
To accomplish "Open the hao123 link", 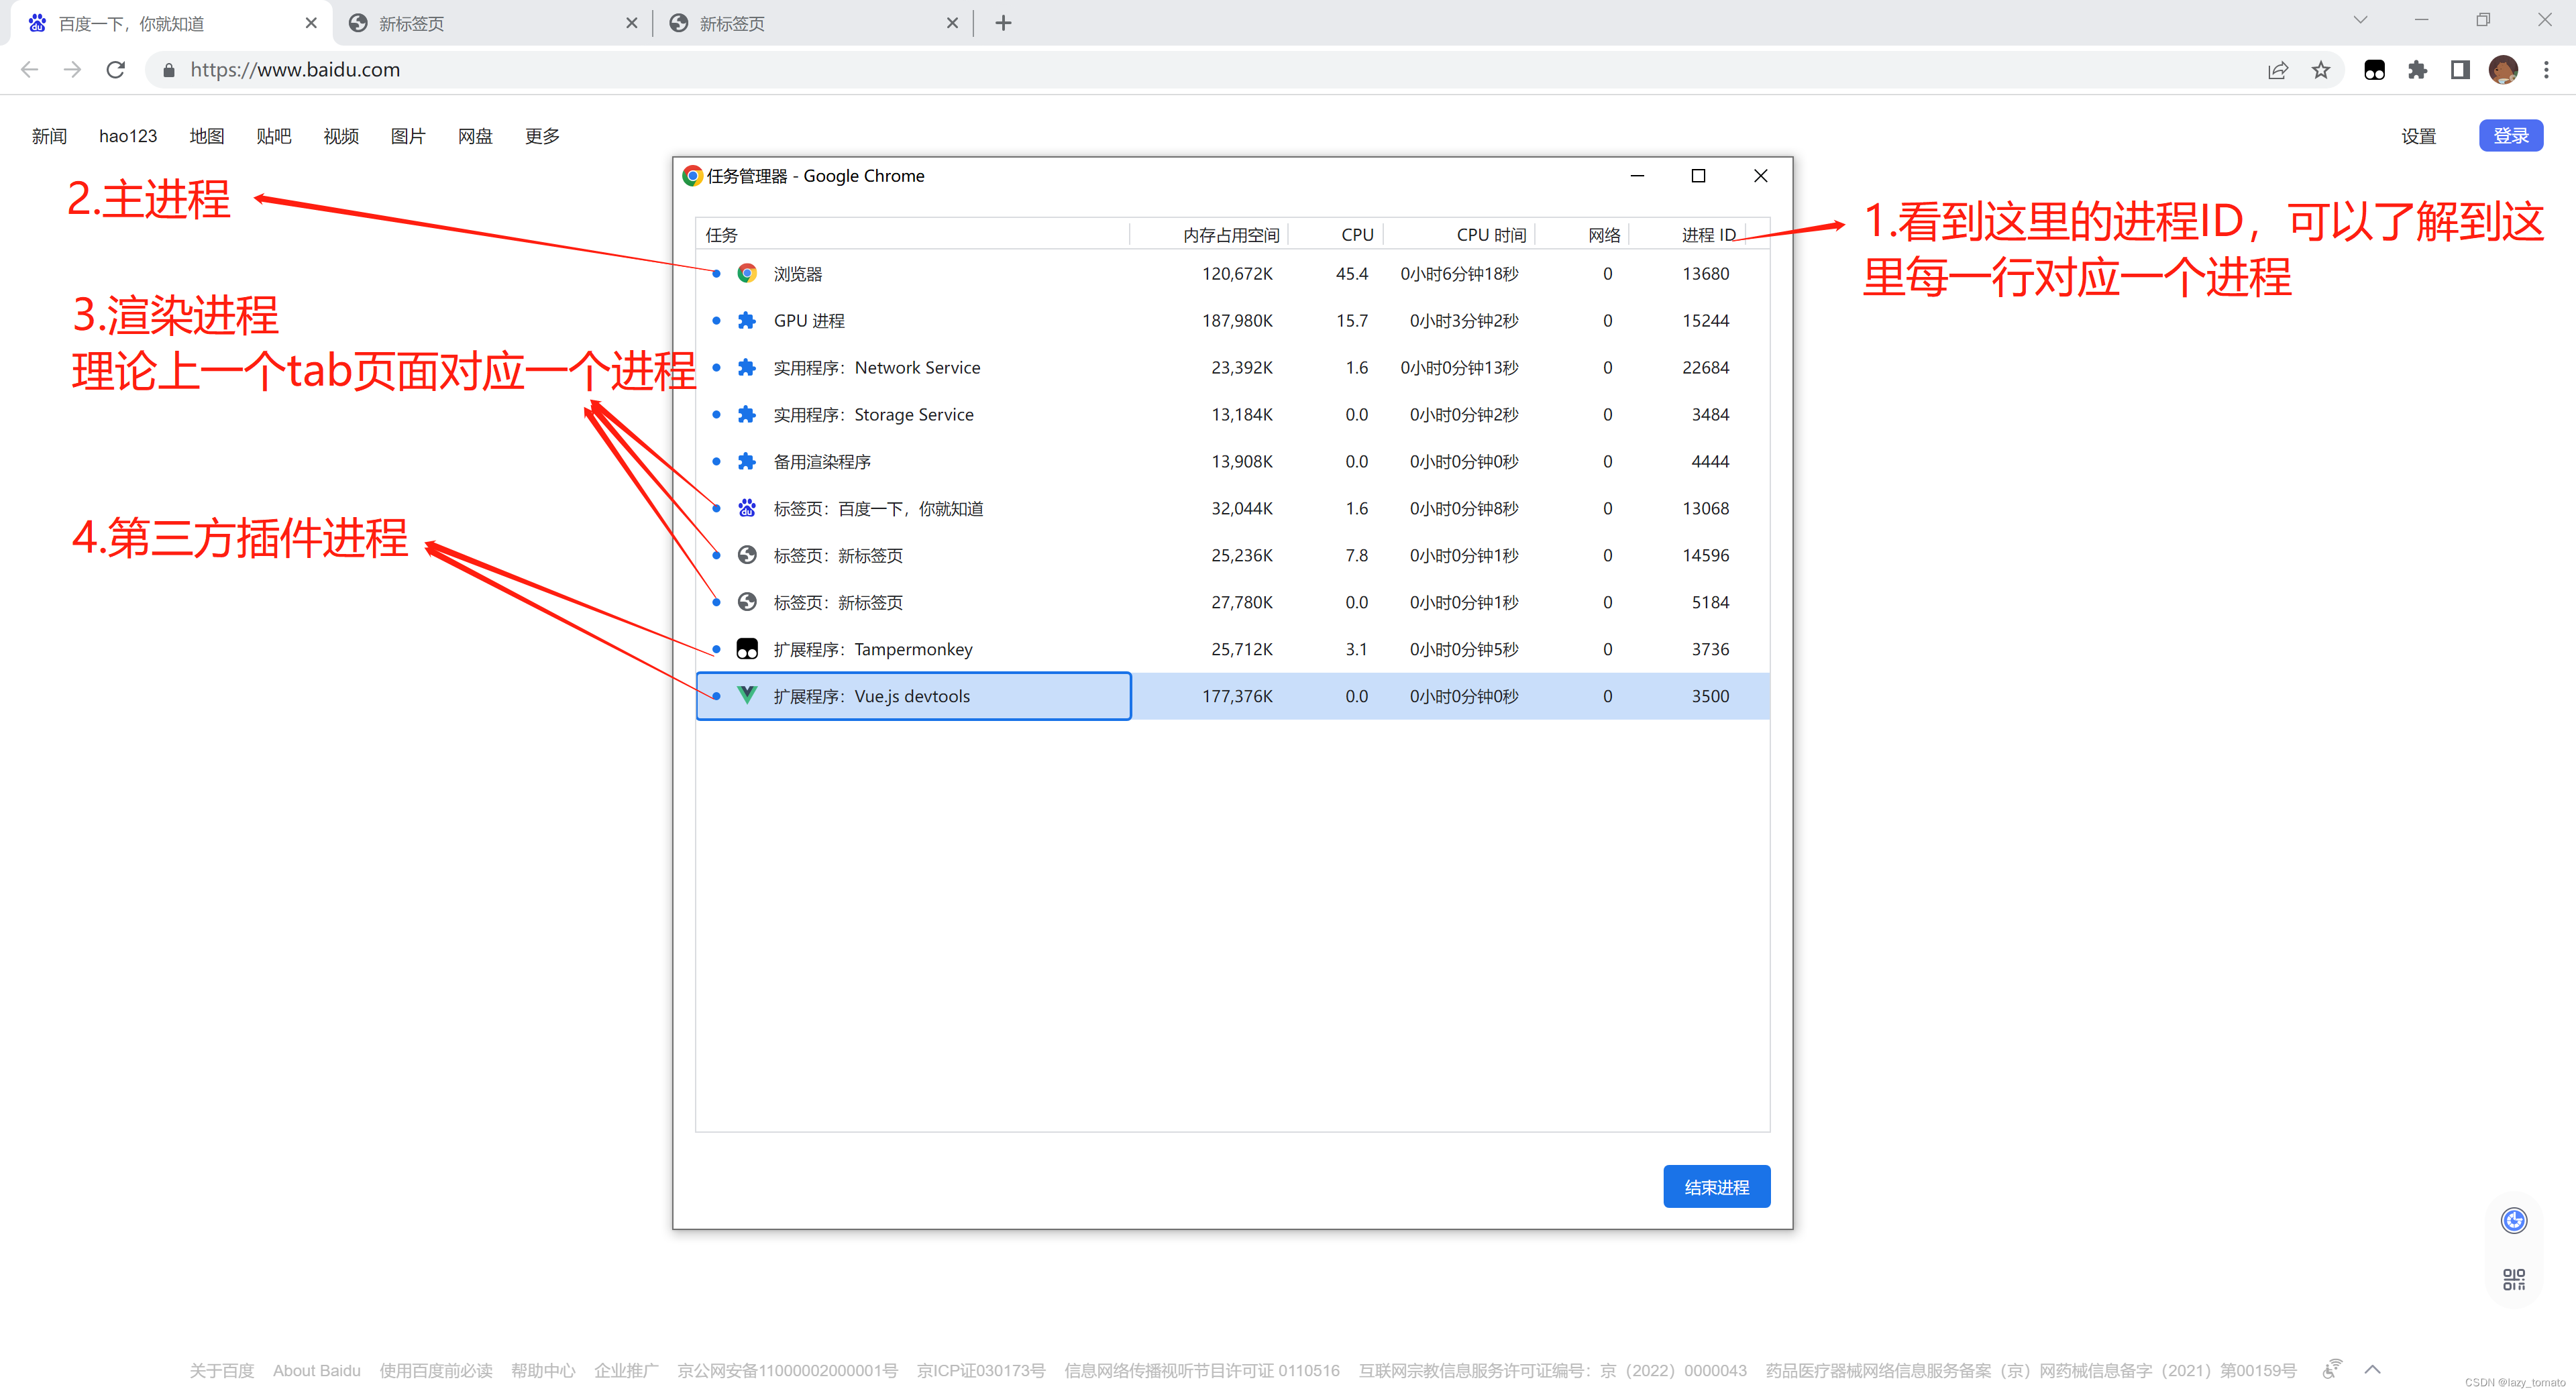I will click(128, 136).
